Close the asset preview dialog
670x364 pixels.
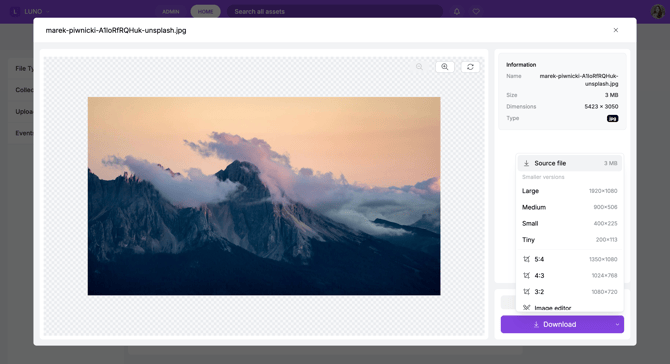(615, 30)
